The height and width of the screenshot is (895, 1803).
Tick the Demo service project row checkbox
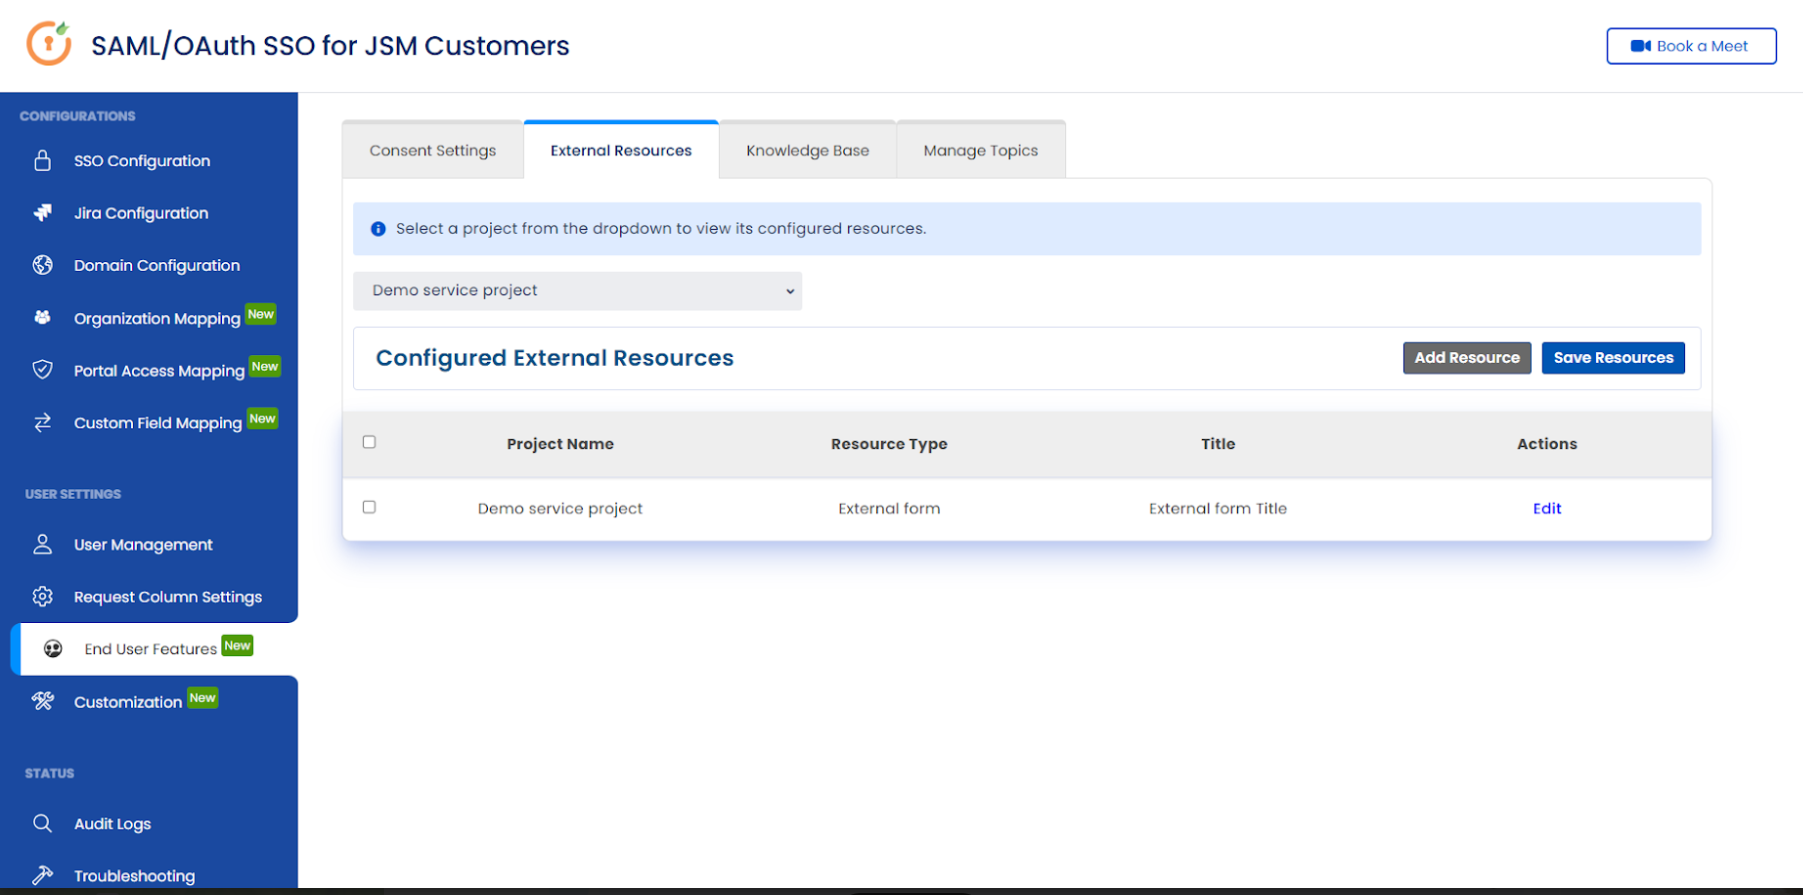[369, 507]
